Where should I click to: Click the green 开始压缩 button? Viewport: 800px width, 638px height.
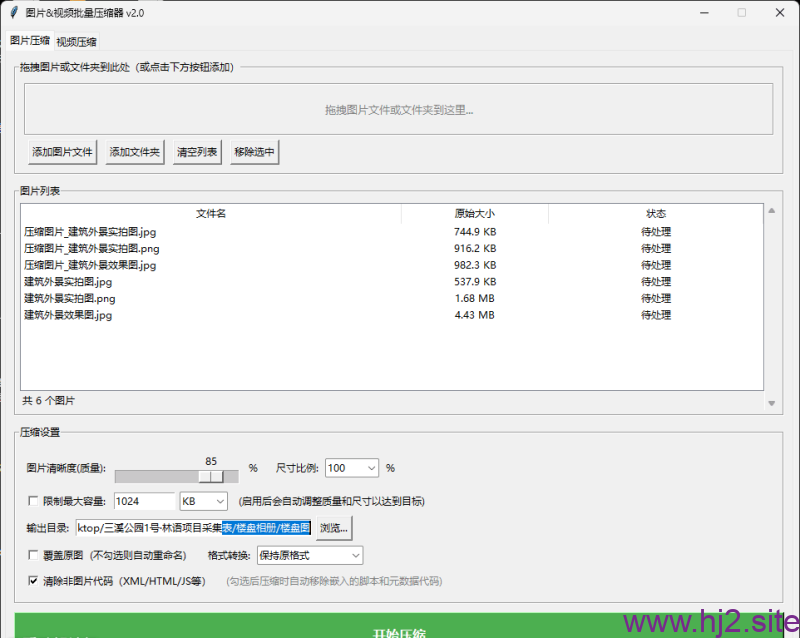398,627
